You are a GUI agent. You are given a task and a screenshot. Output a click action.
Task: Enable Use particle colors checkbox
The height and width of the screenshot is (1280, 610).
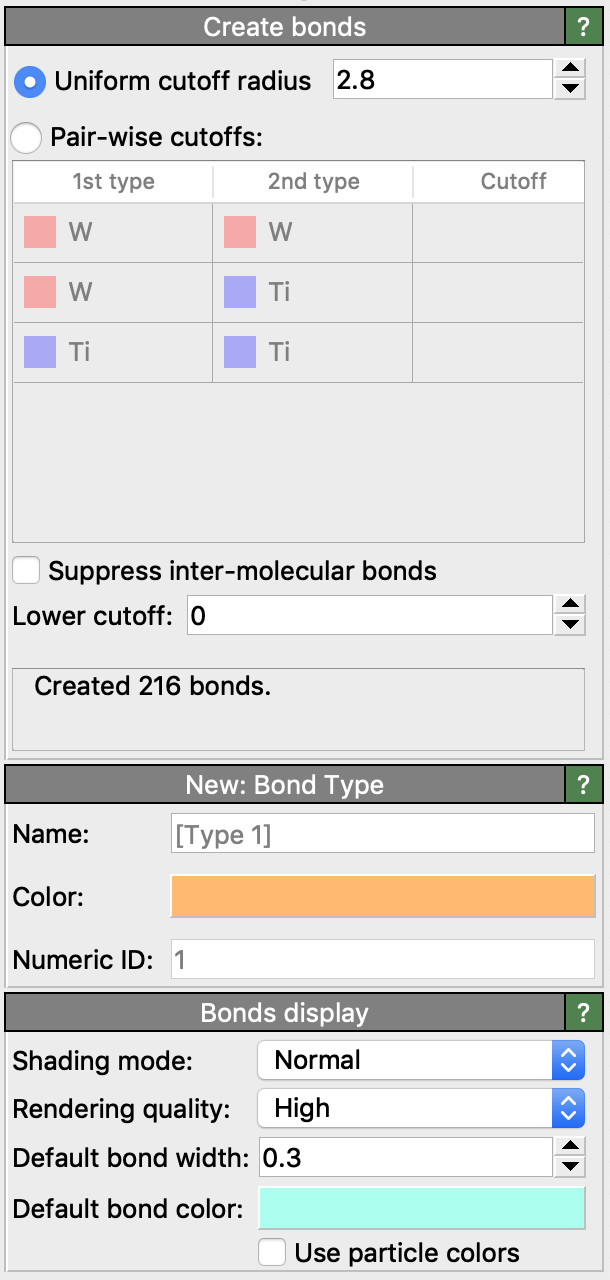click(x=272, y=1253)
